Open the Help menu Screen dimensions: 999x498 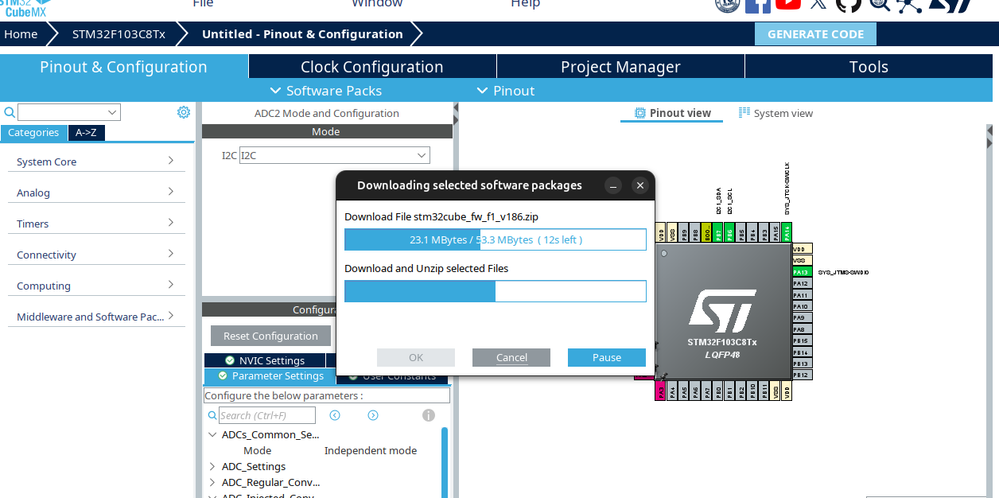point(526,4)
